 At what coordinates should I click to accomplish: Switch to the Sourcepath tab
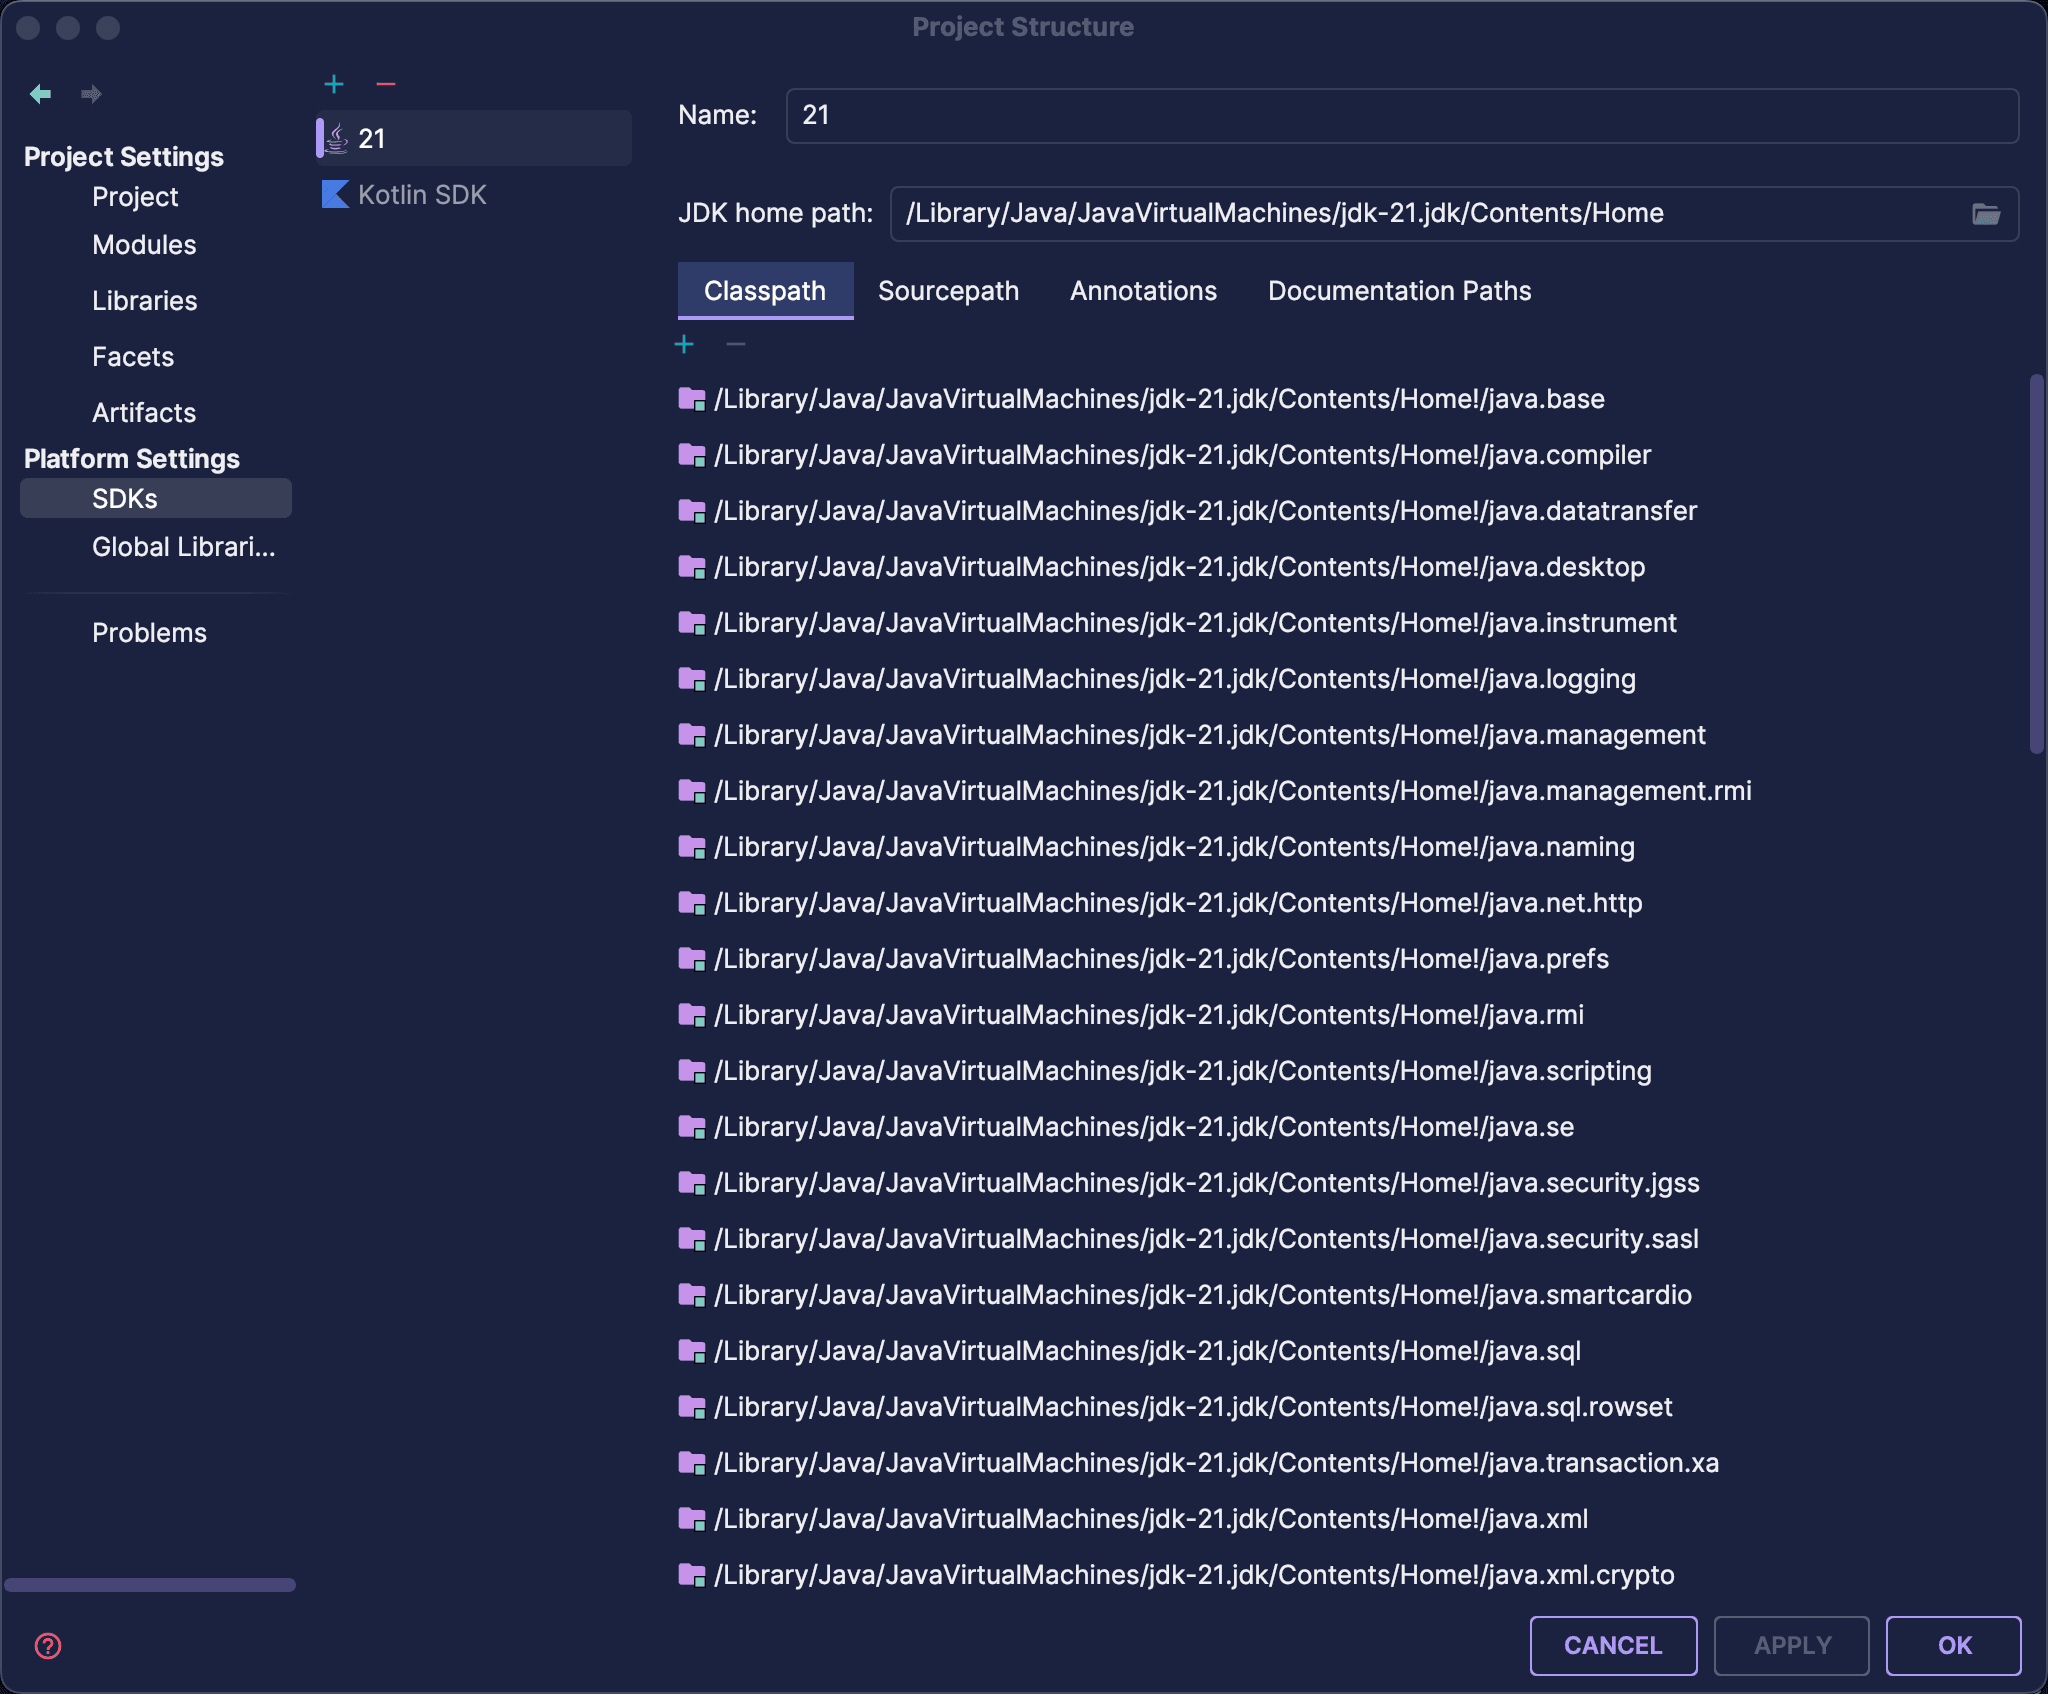(x=948, y=291)
